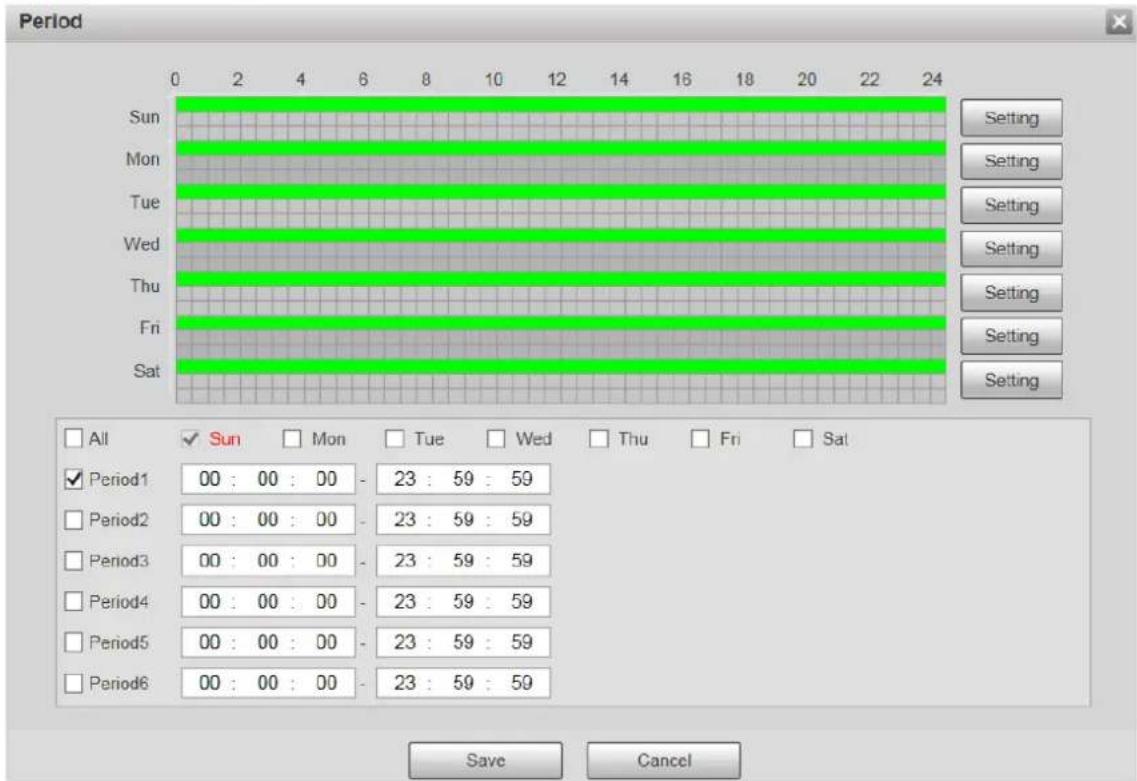This screenshot has width=1137, height=781.
Task: Click the Thu green timeline bar
Action: point(561,279)
